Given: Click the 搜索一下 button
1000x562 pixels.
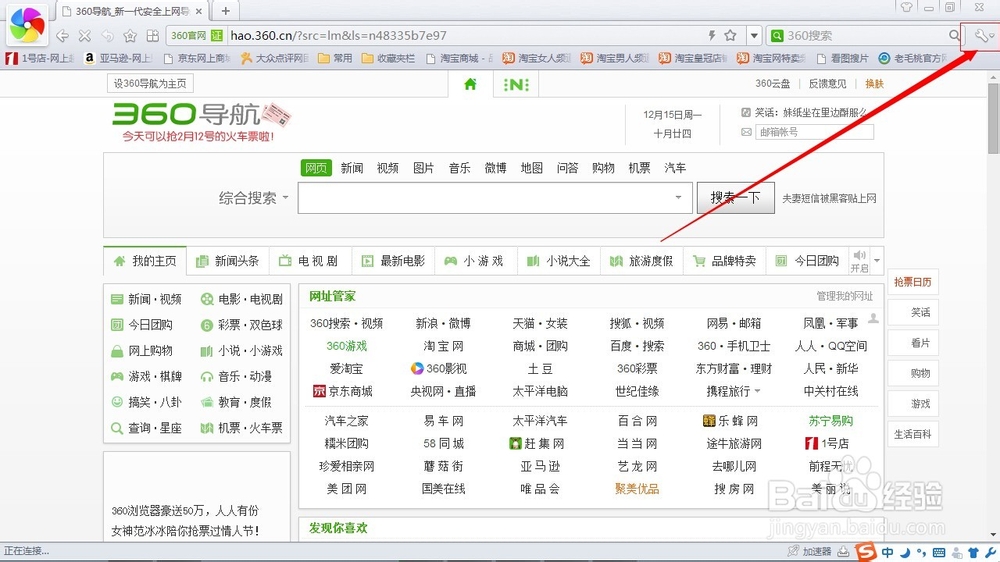Looking at the screenshot, I should (x=735, y=198).
